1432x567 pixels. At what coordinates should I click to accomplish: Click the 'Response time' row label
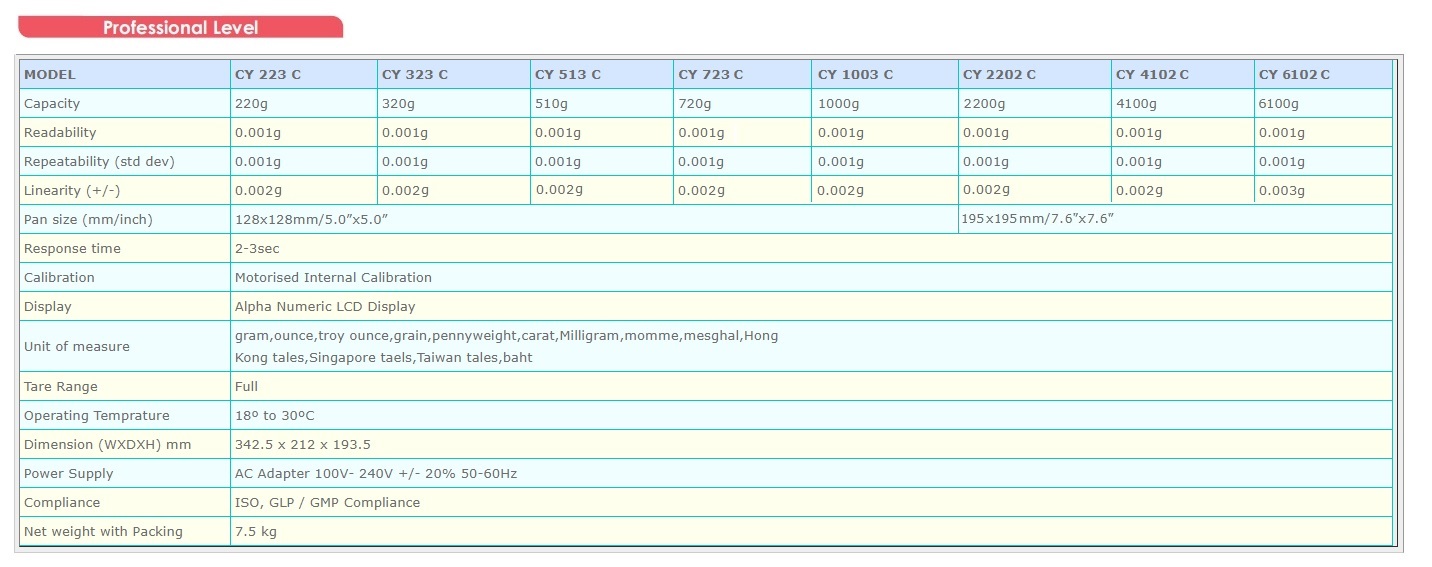pos(72,249)
